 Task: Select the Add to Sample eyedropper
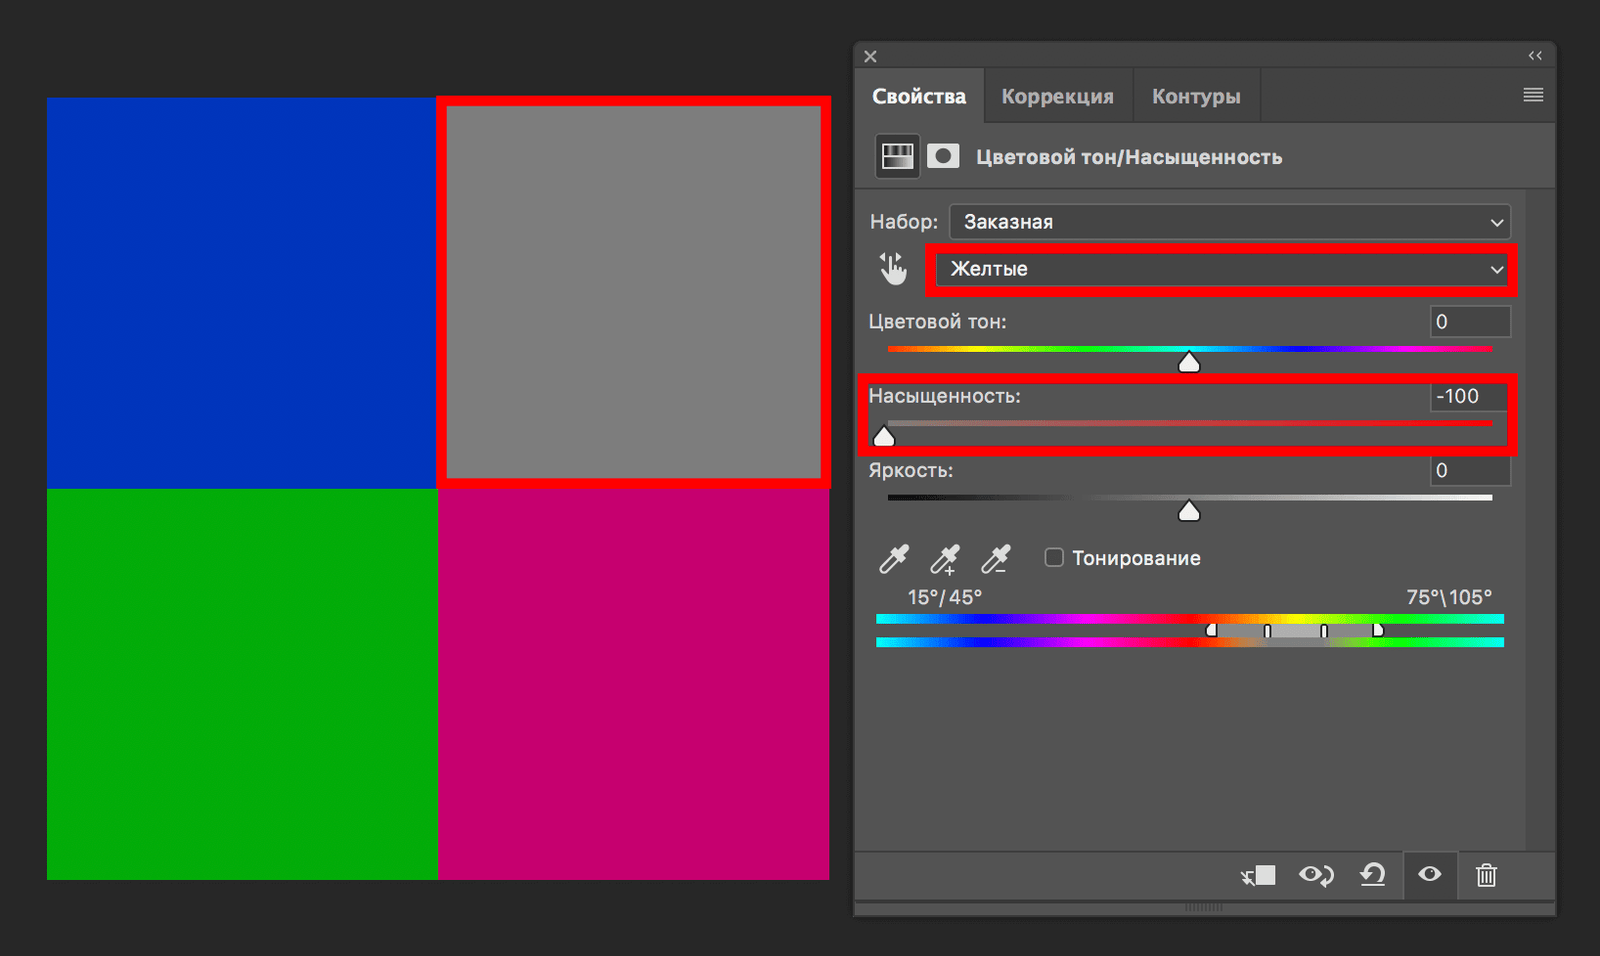point(944,559)
